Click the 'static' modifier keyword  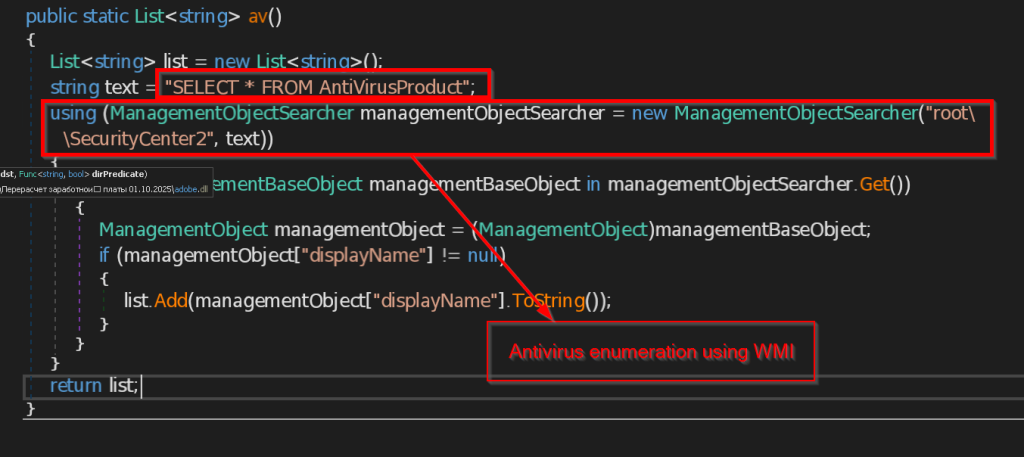[106, 16]
